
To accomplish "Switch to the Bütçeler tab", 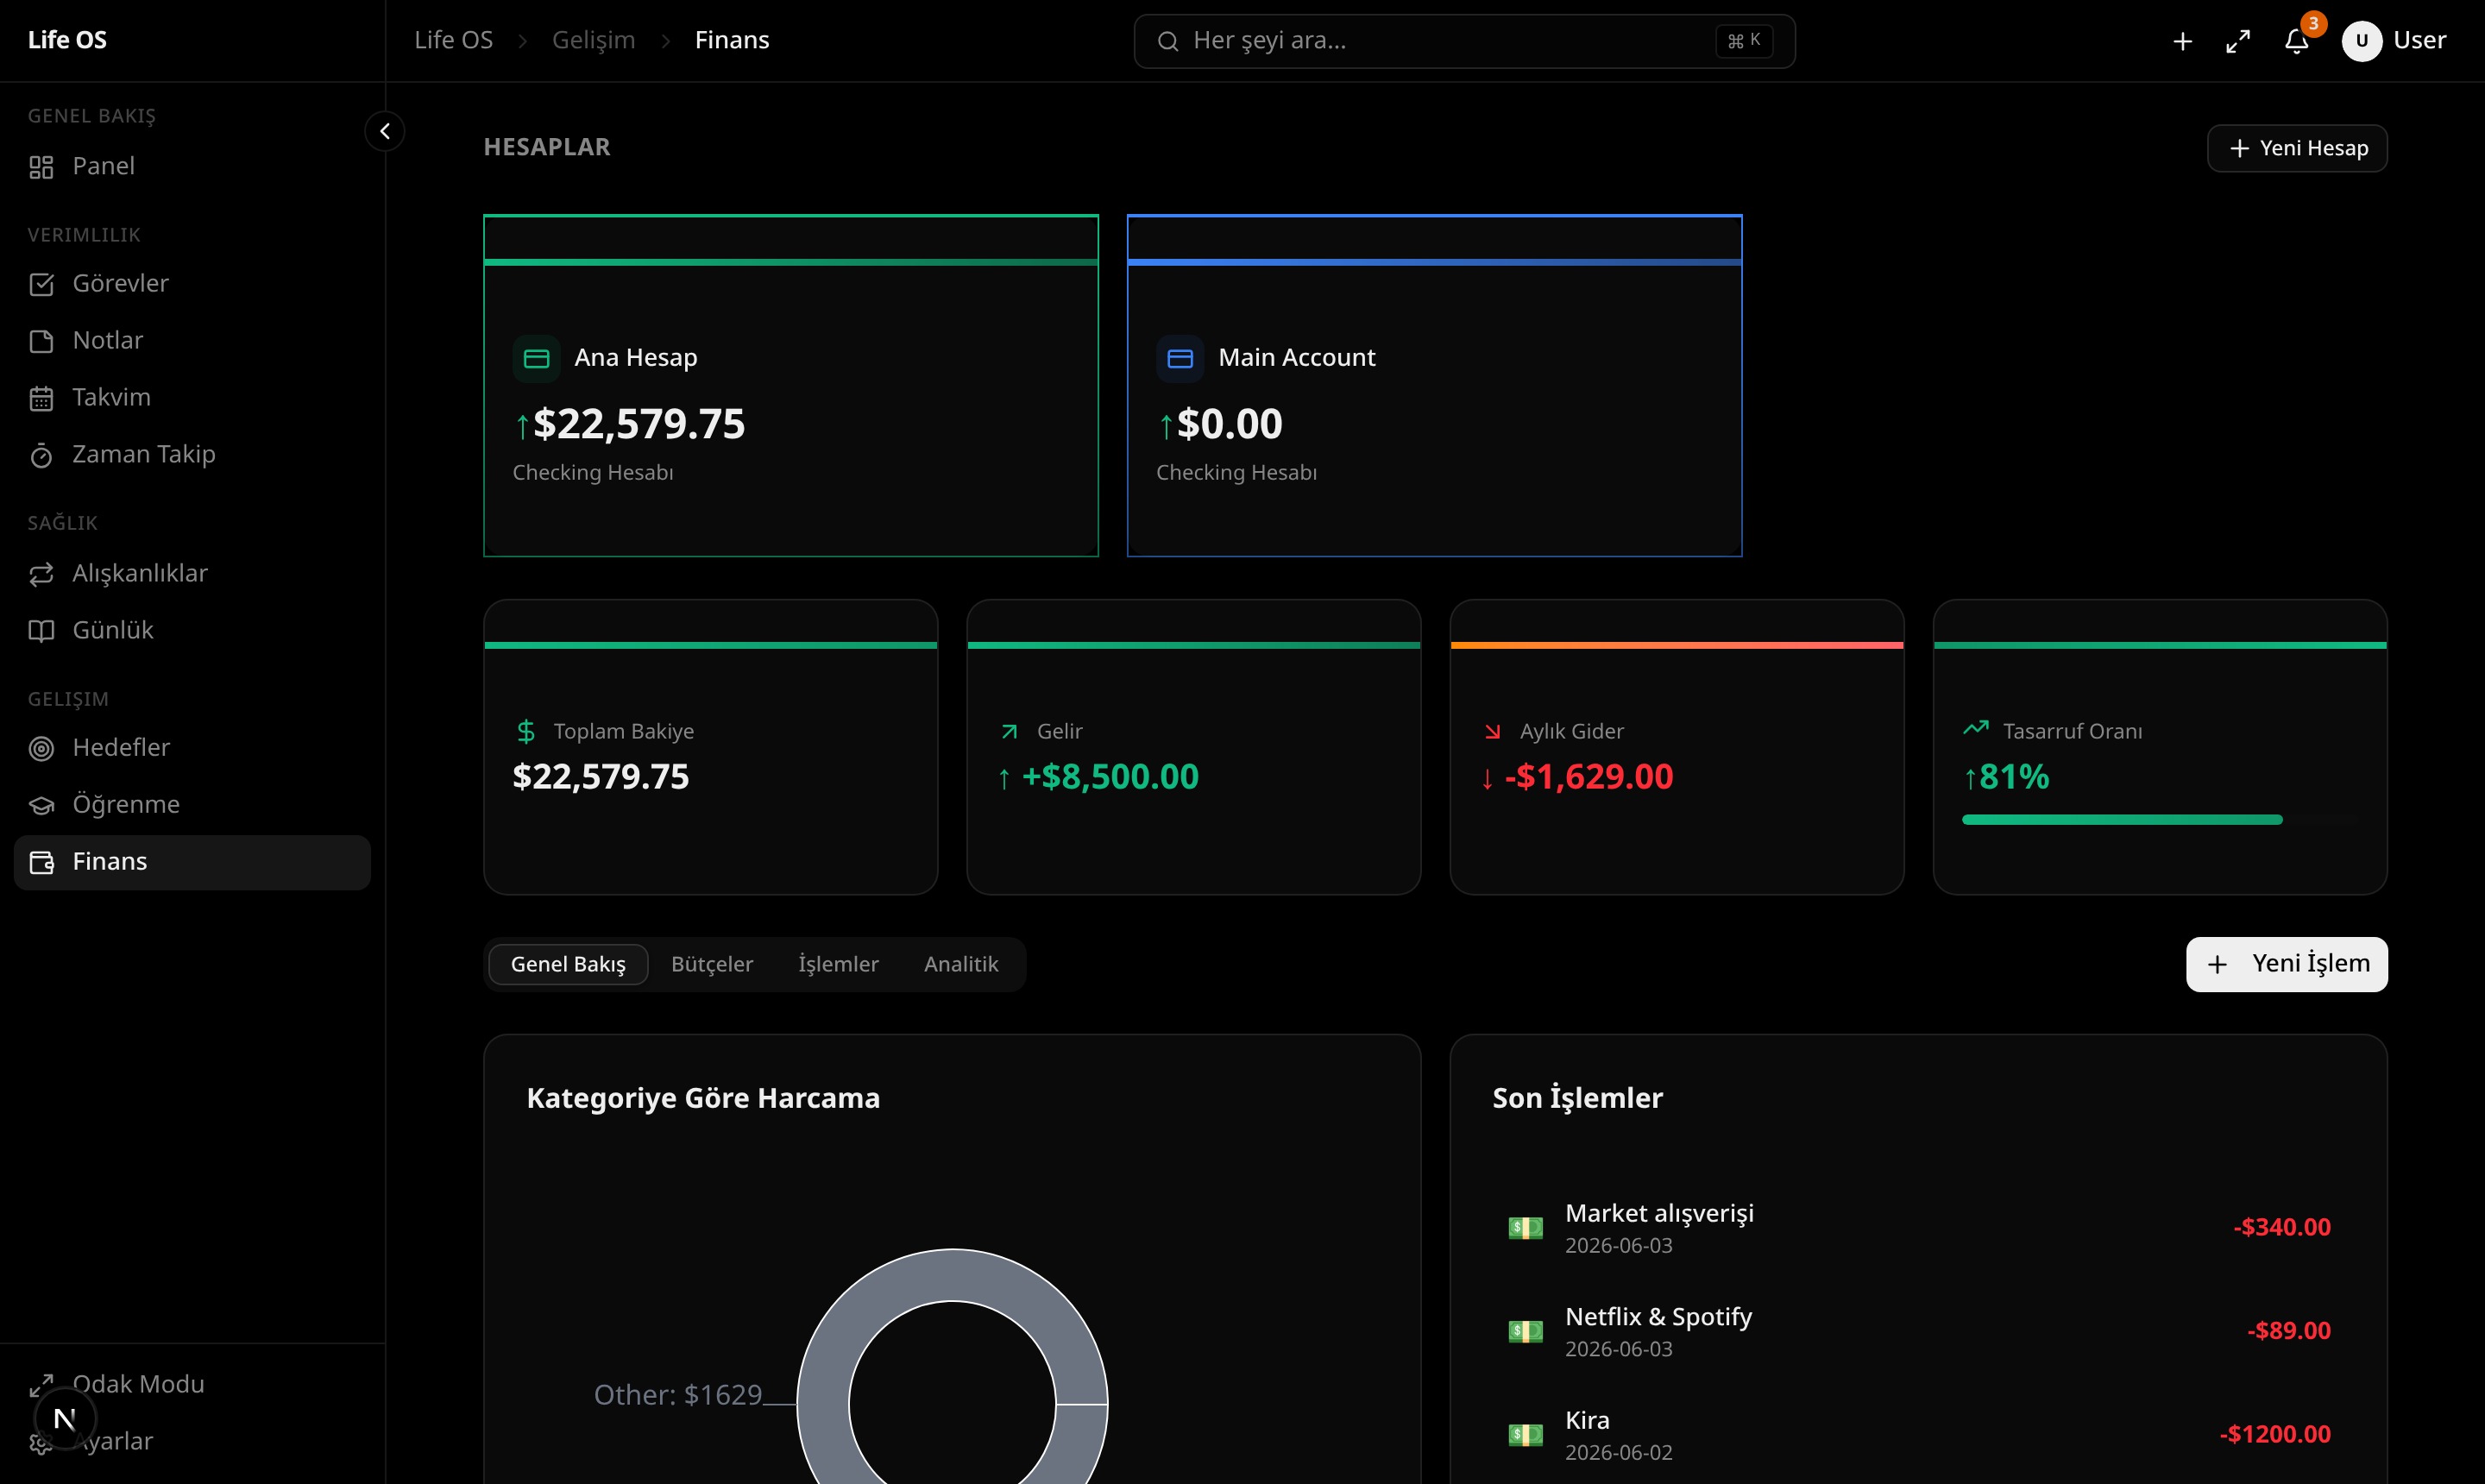I will pos(712,964).
